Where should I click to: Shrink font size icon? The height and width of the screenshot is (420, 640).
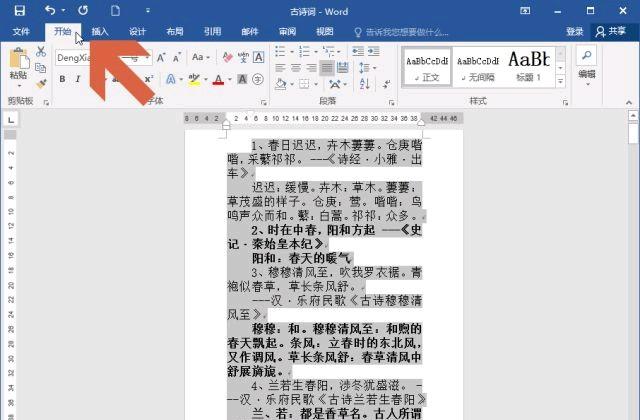(177, 58)
